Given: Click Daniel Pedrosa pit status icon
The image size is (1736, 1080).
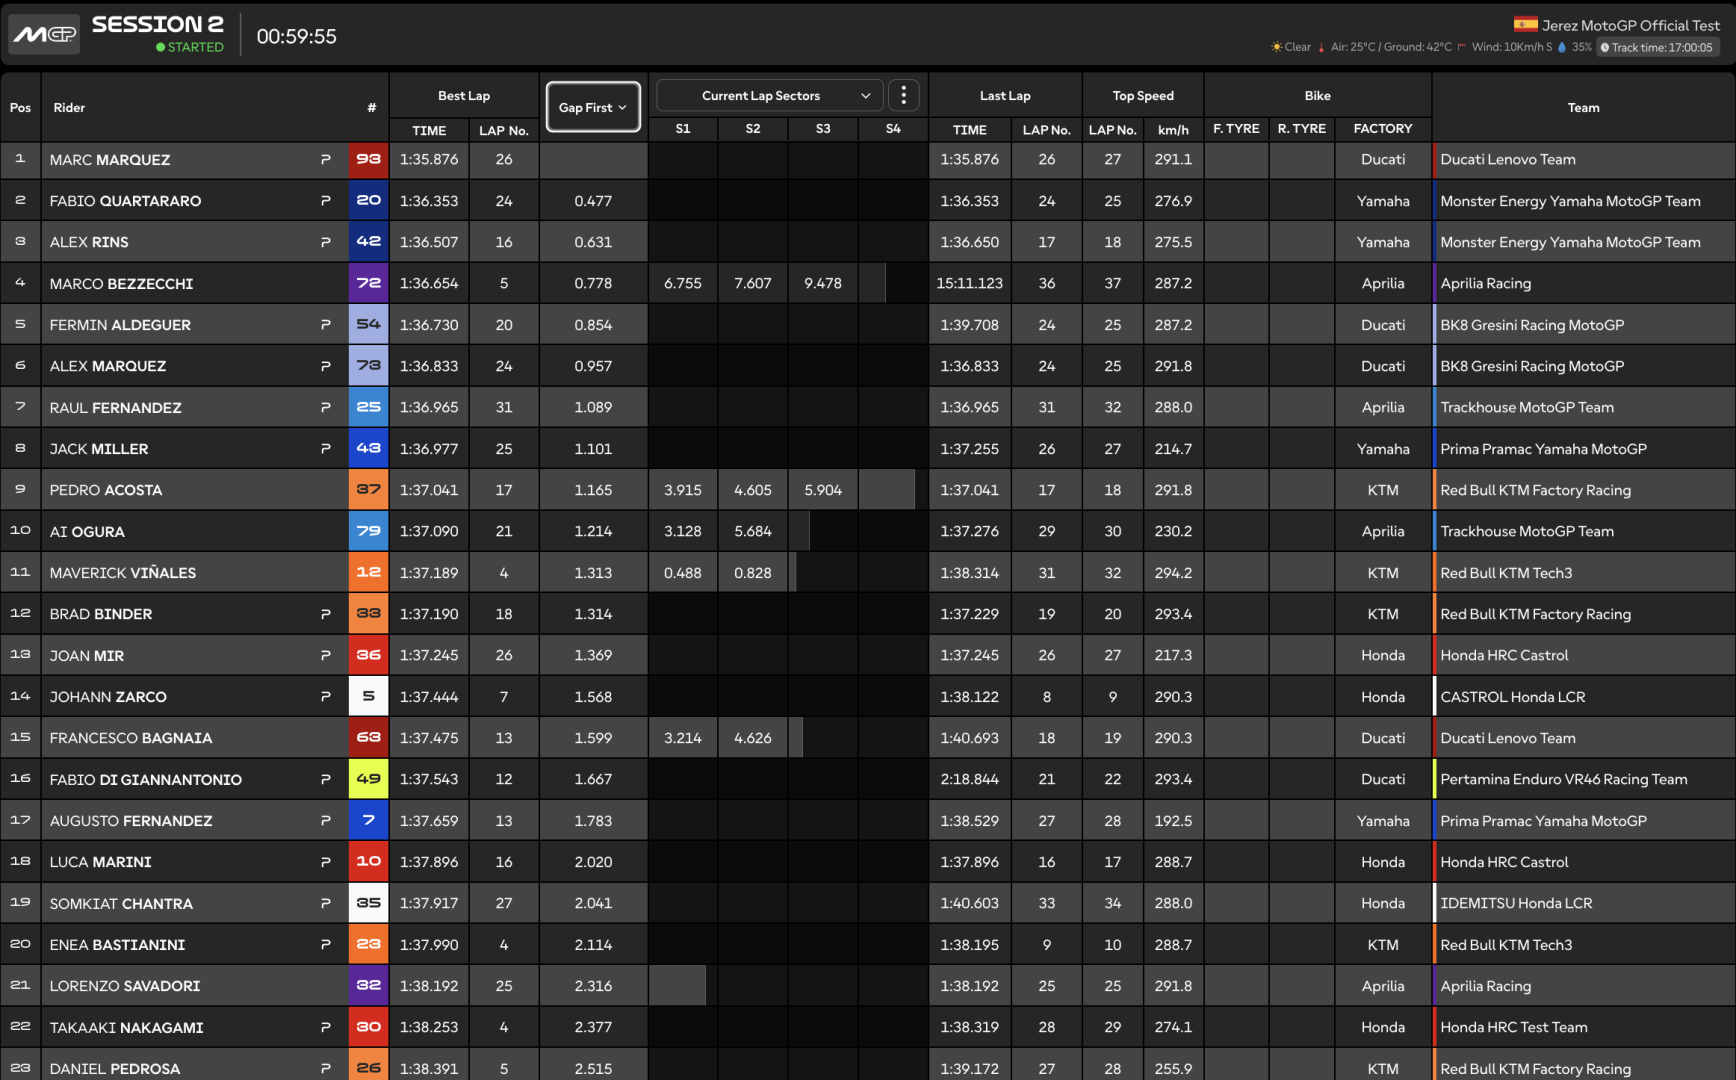Looking at the screenshot, I should pos(325,1069).
